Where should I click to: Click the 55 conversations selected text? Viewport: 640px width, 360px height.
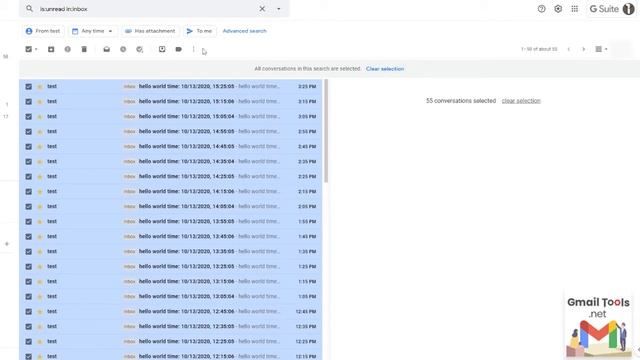click(461, 101)
